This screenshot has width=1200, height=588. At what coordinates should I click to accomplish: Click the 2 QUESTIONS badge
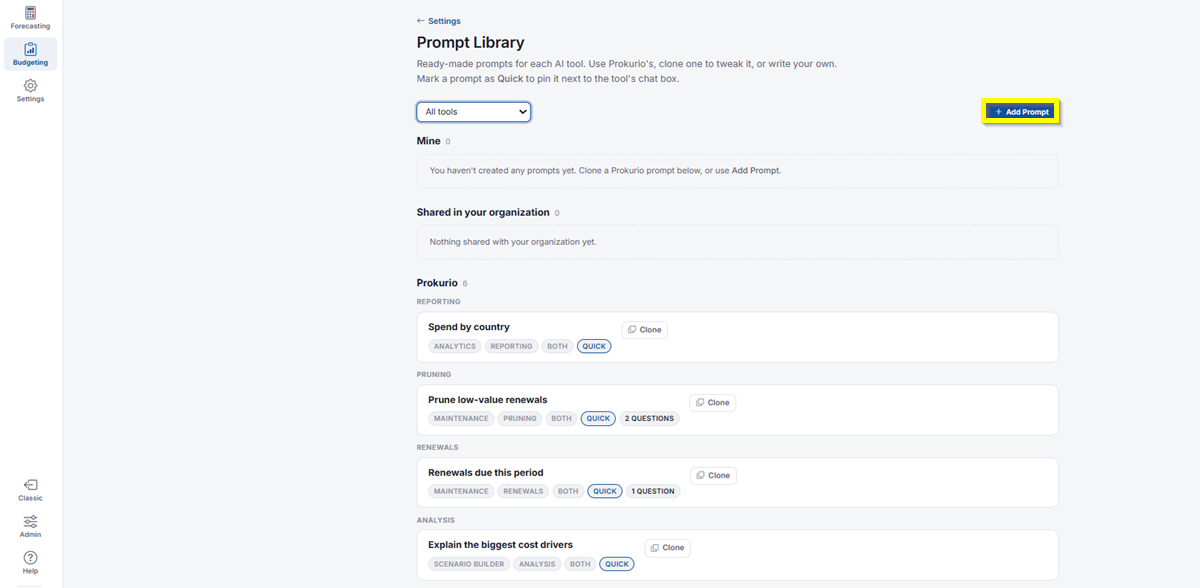(650, 419)
